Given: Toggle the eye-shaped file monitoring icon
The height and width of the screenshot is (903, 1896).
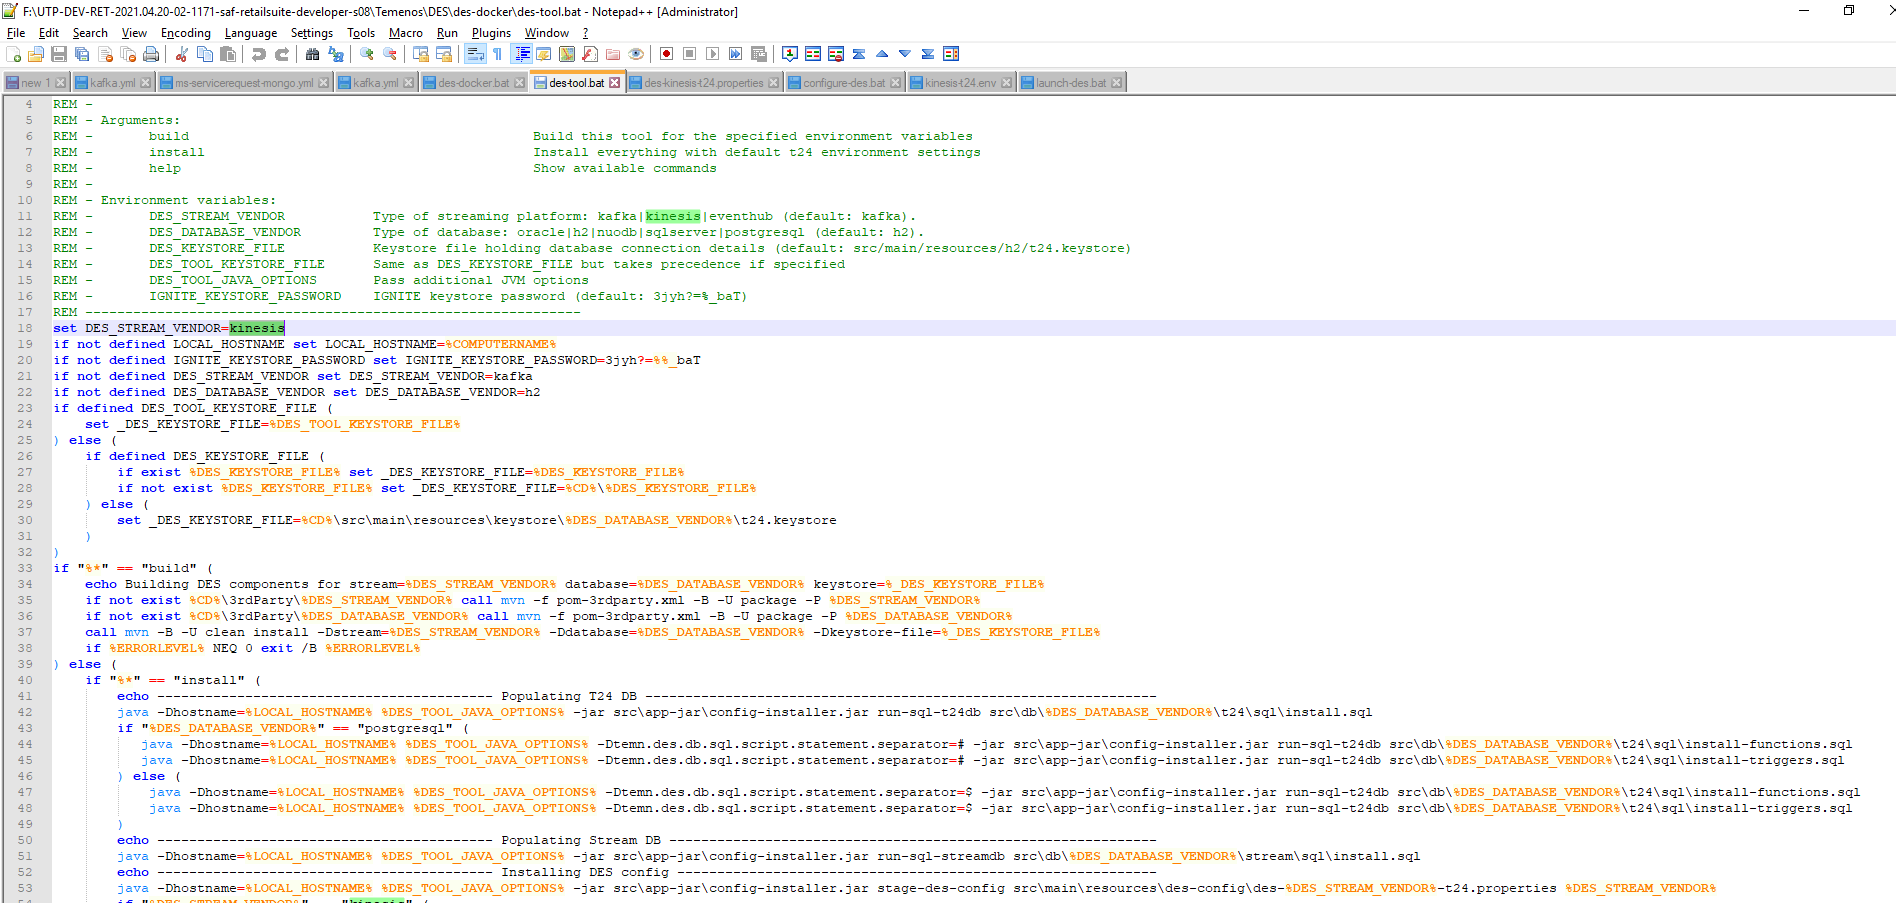Looking at the screenshot, I should (636, 54).
